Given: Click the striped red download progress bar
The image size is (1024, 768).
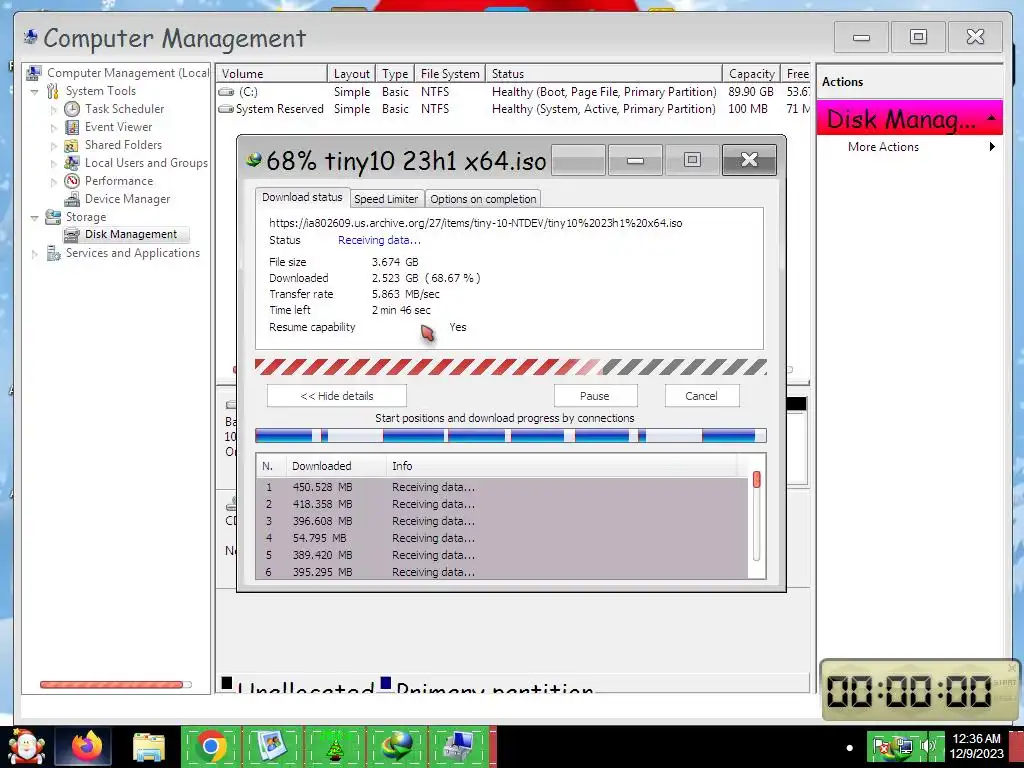Looking at the screenshot, I should coord(510,367).
